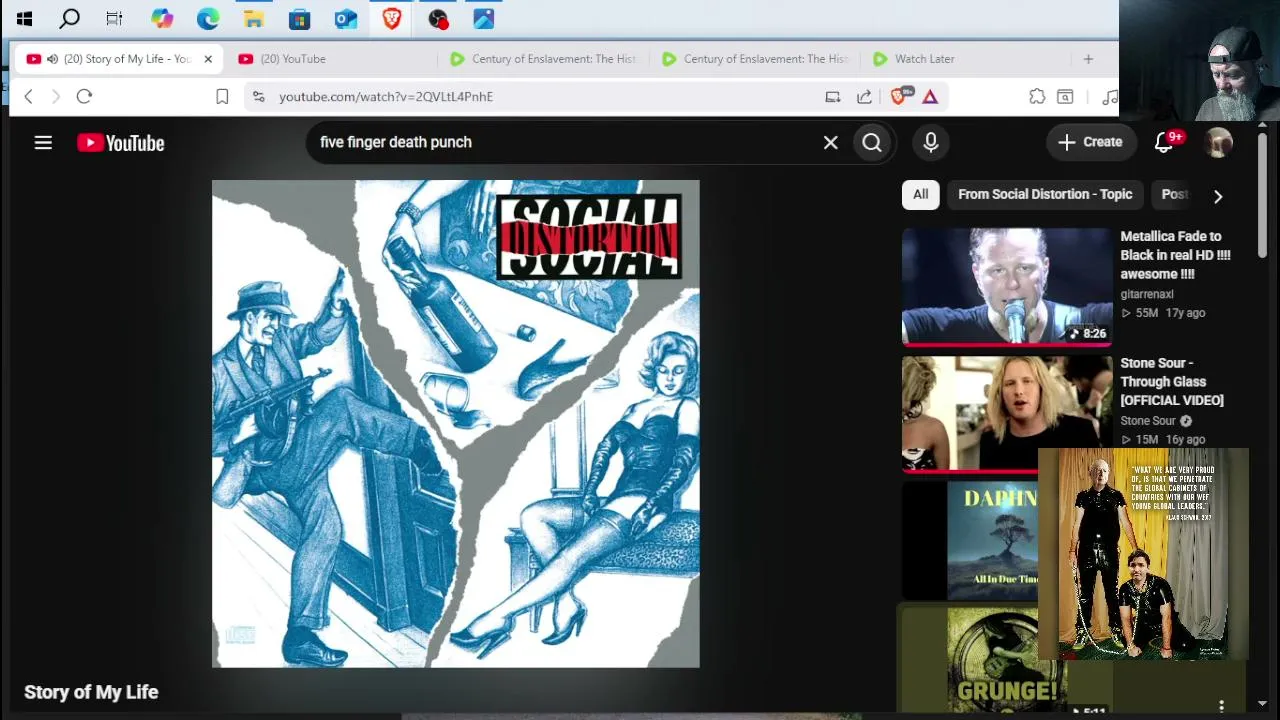This screenshot has width=1280, height=720.
Task: Click the Social Distortion album art video
Action: click(456, 424)
